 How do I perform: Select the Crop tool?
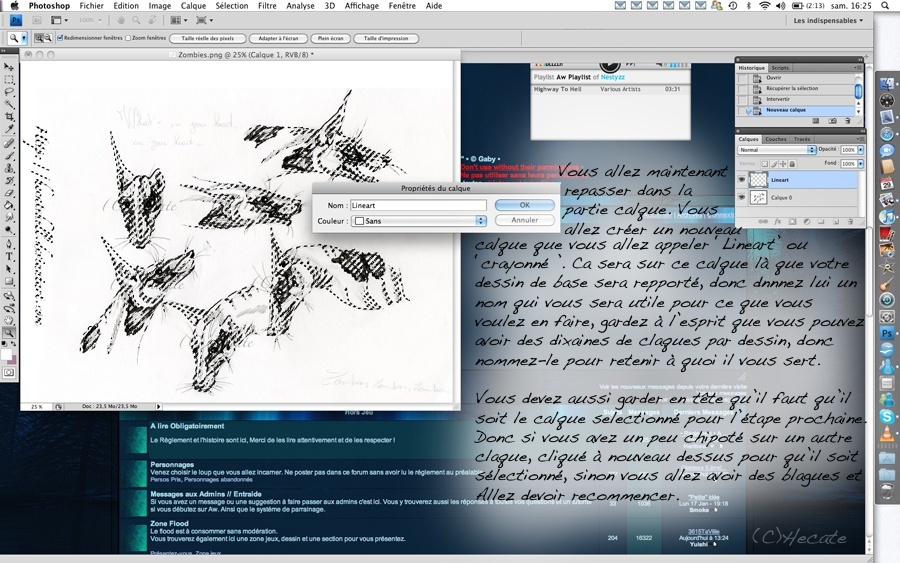point(9,117)
